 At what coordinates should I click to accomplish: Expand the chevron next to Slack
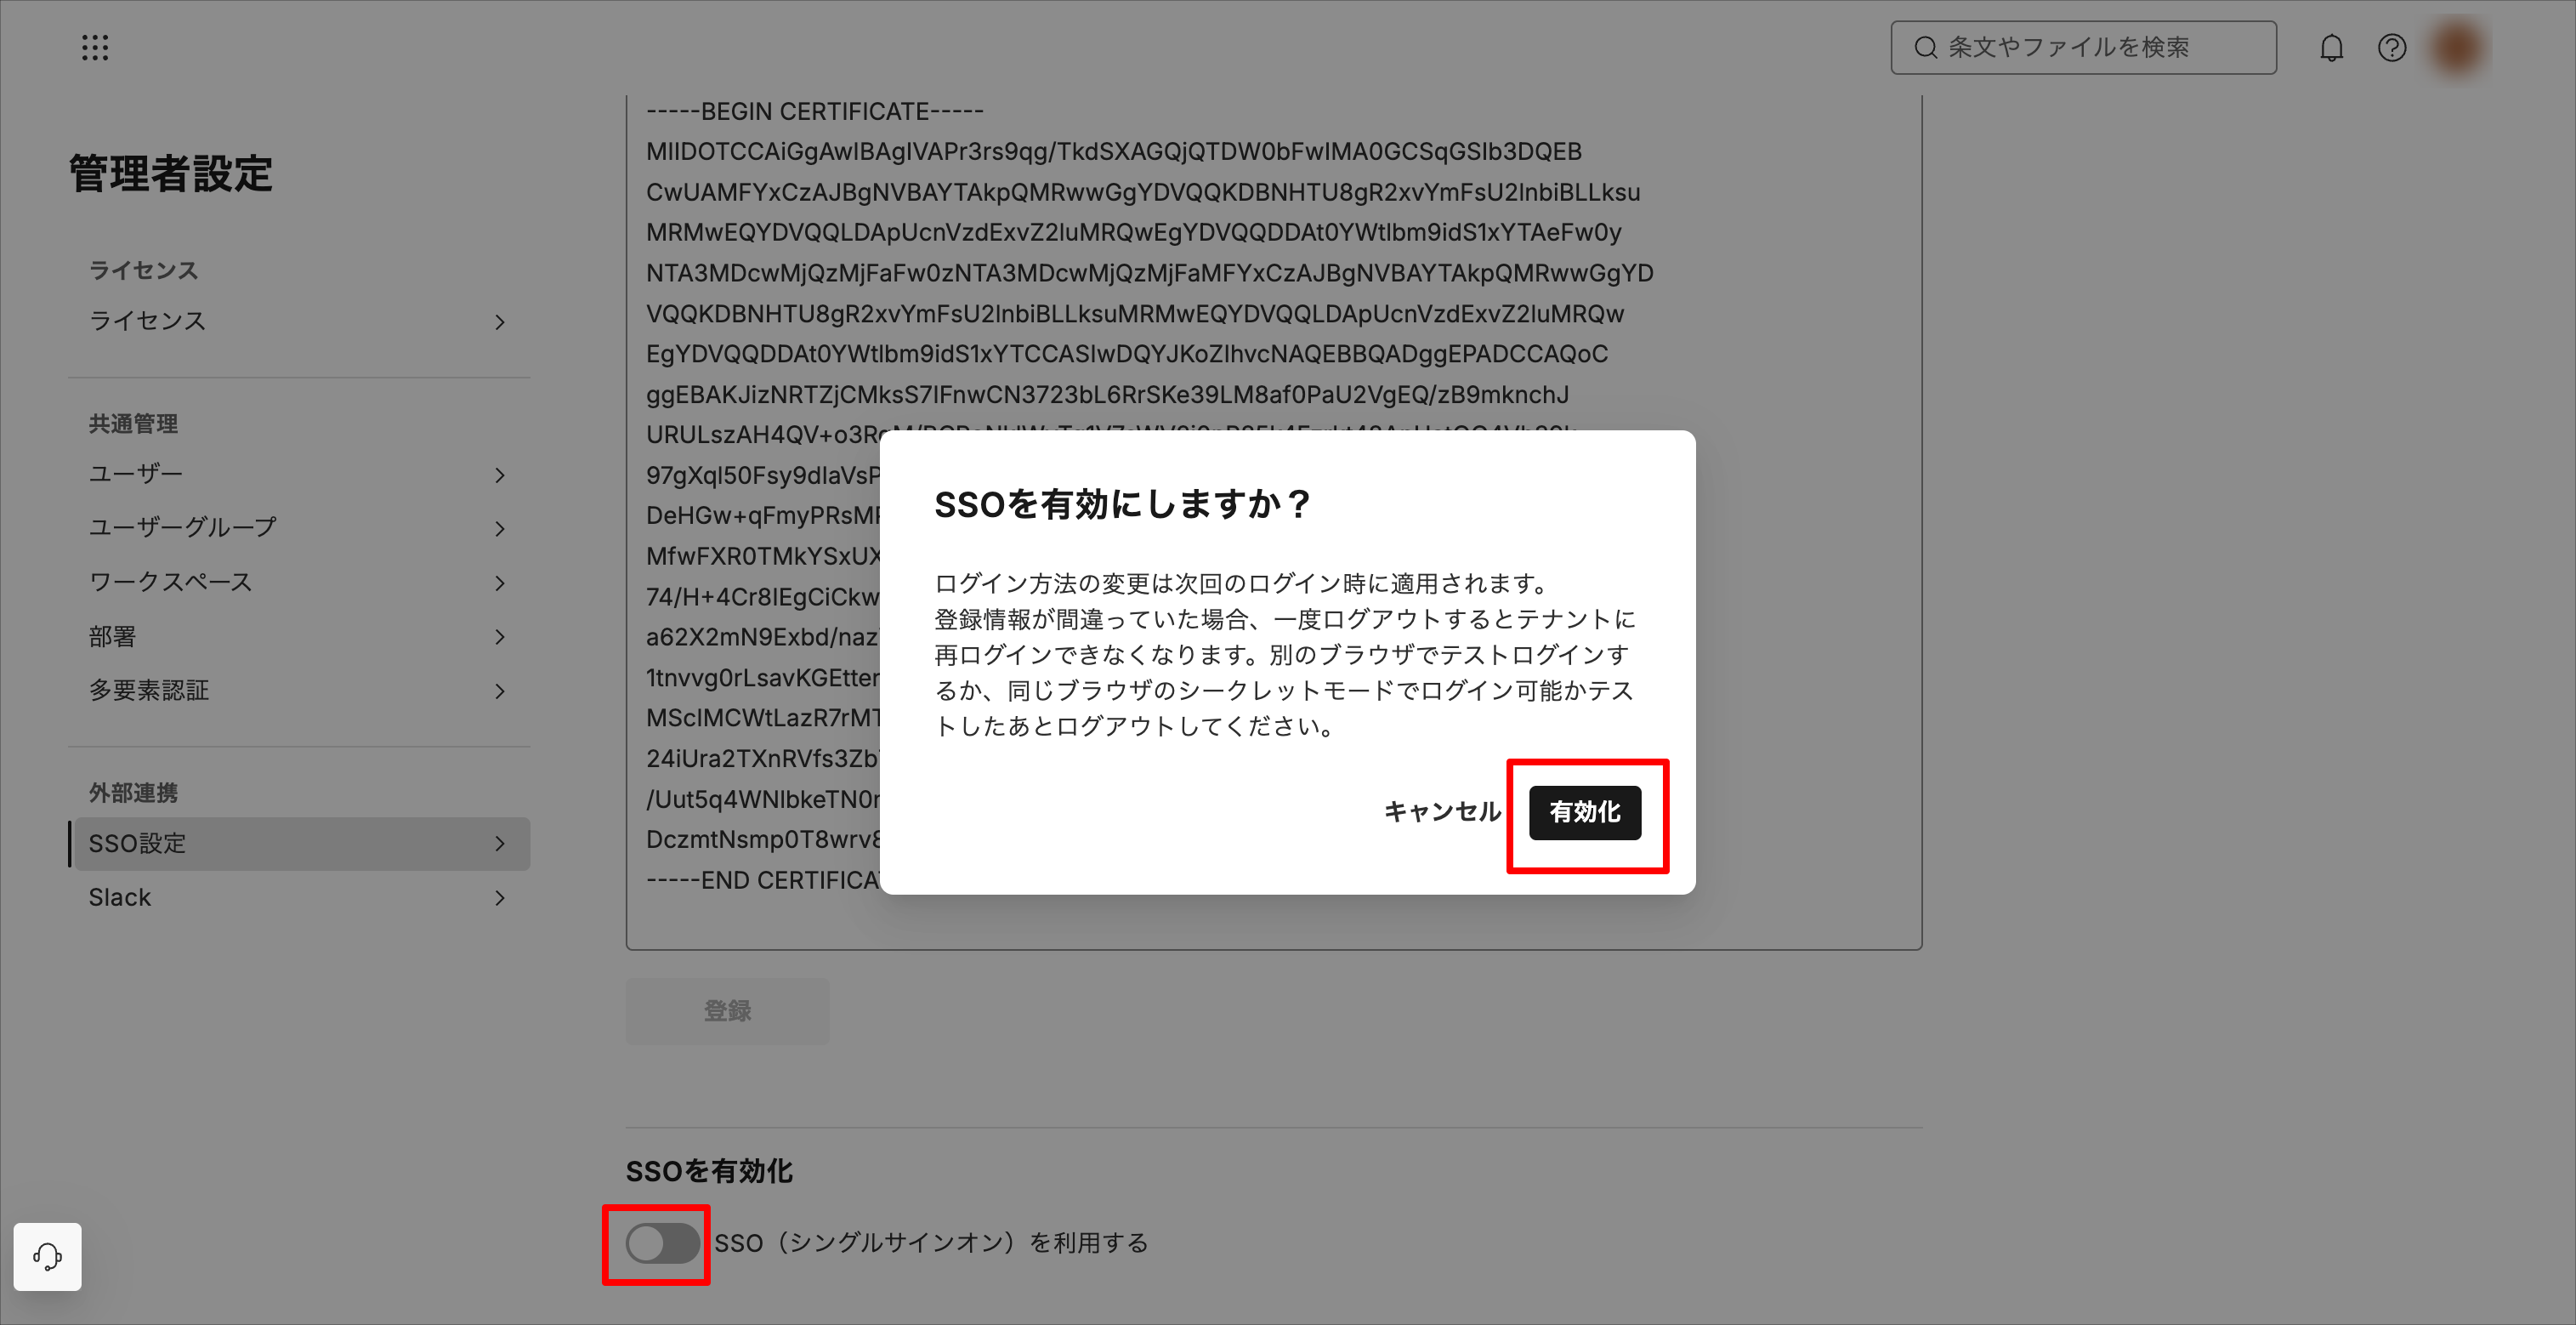click(x=500, y=898)
